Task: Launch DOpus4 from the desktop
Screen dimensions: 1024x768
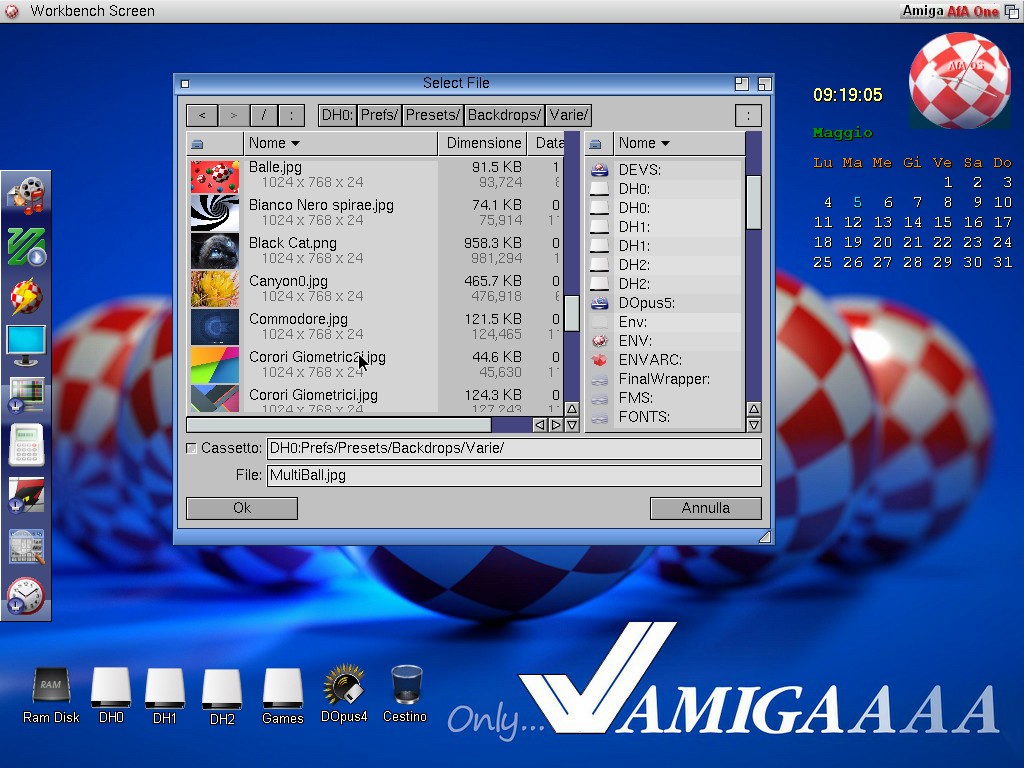Action: tap(344, 686)
